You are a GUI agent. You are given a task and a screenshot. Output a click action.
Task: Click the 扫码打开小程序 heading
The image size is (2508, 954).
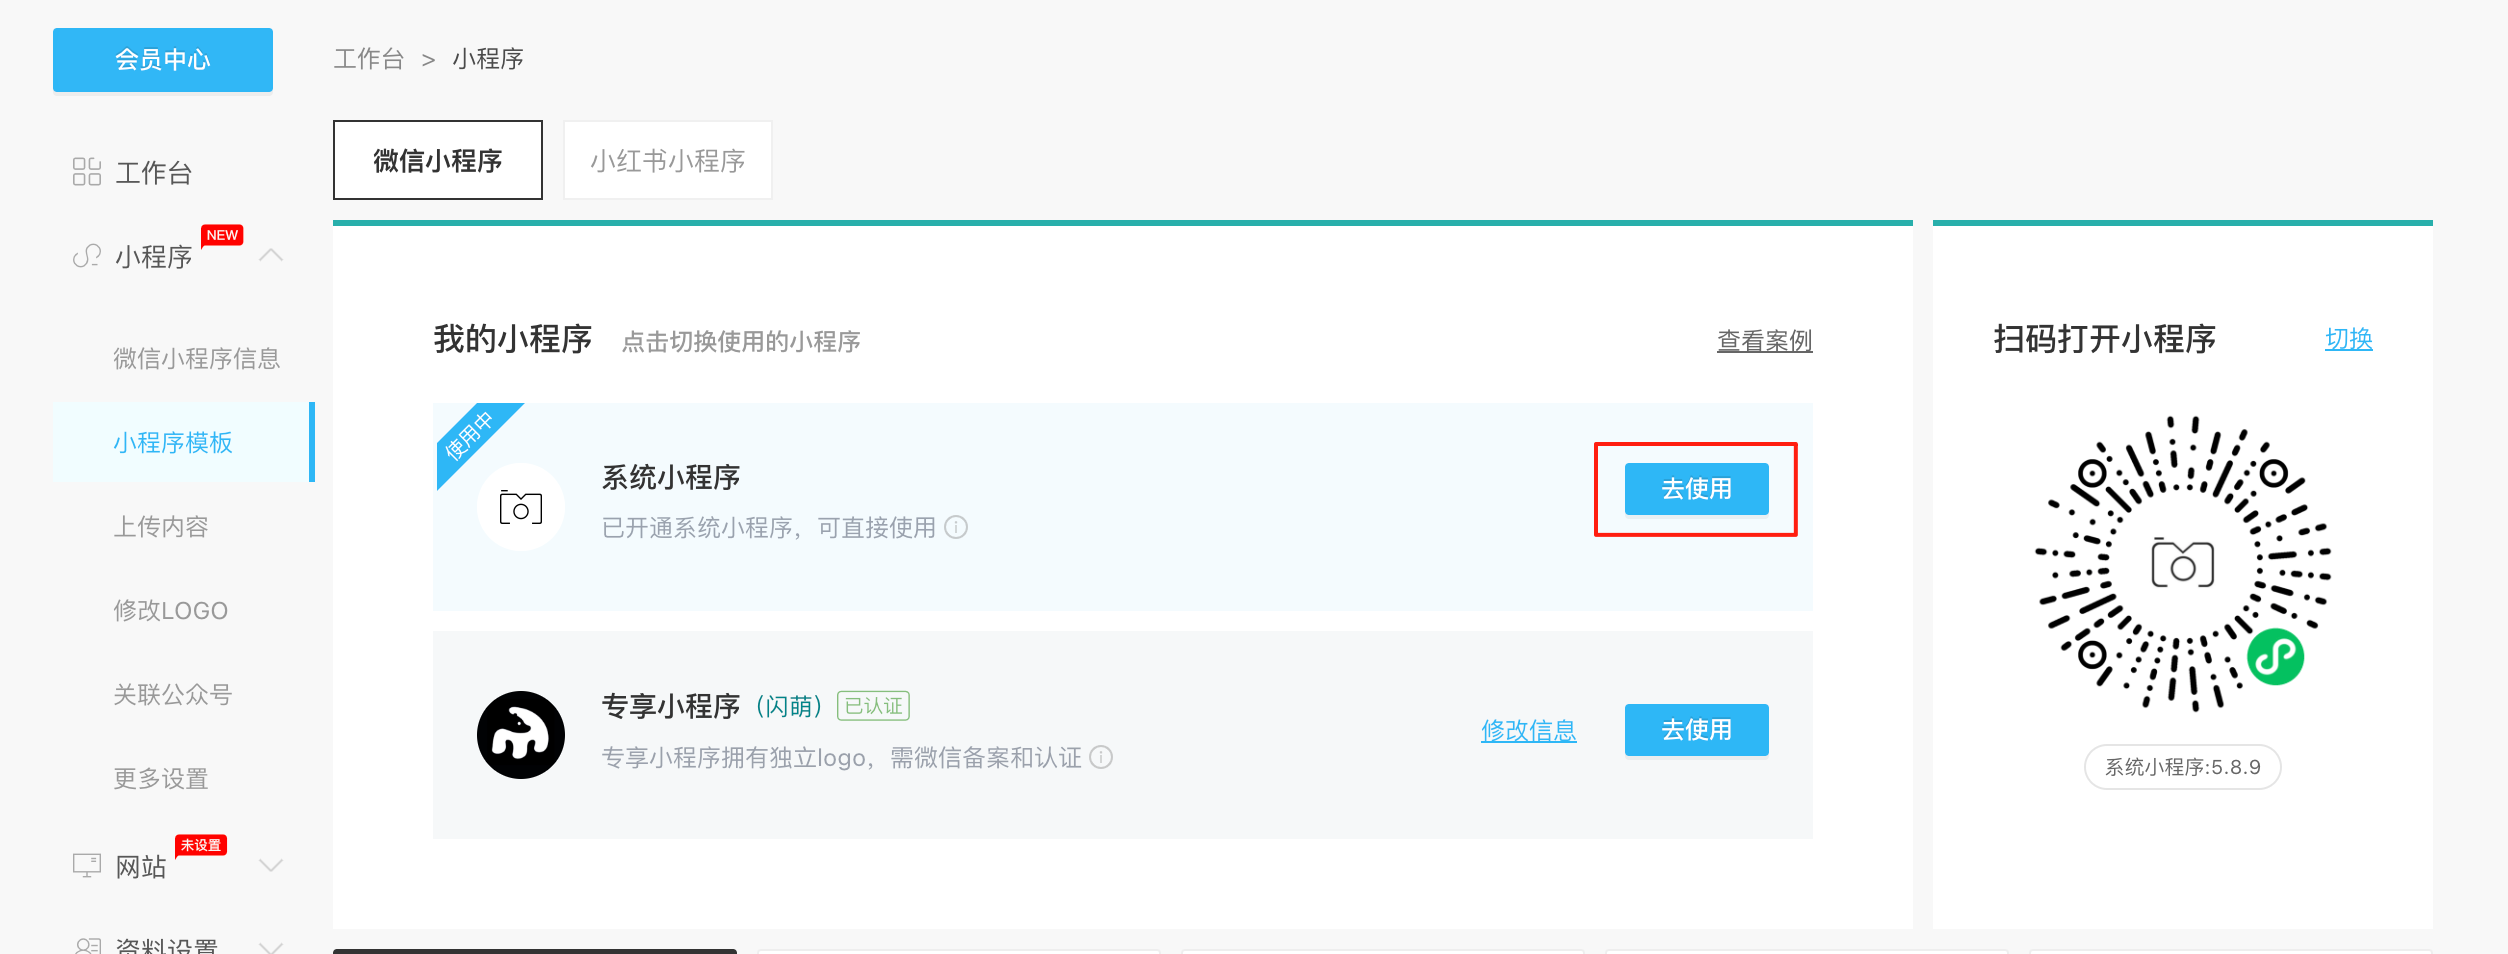coord(2105,339)
